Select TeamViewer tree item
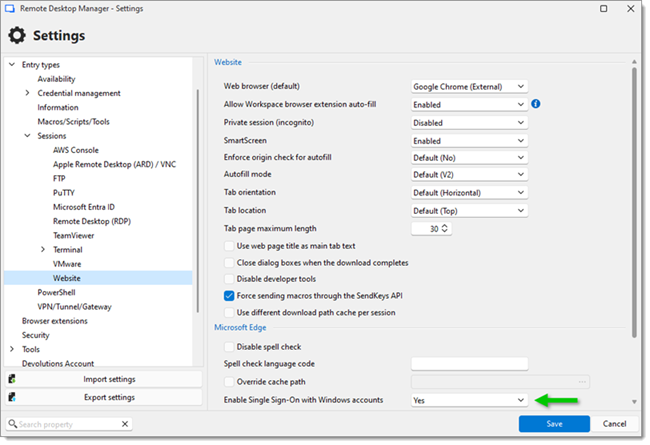 (73, 235)
